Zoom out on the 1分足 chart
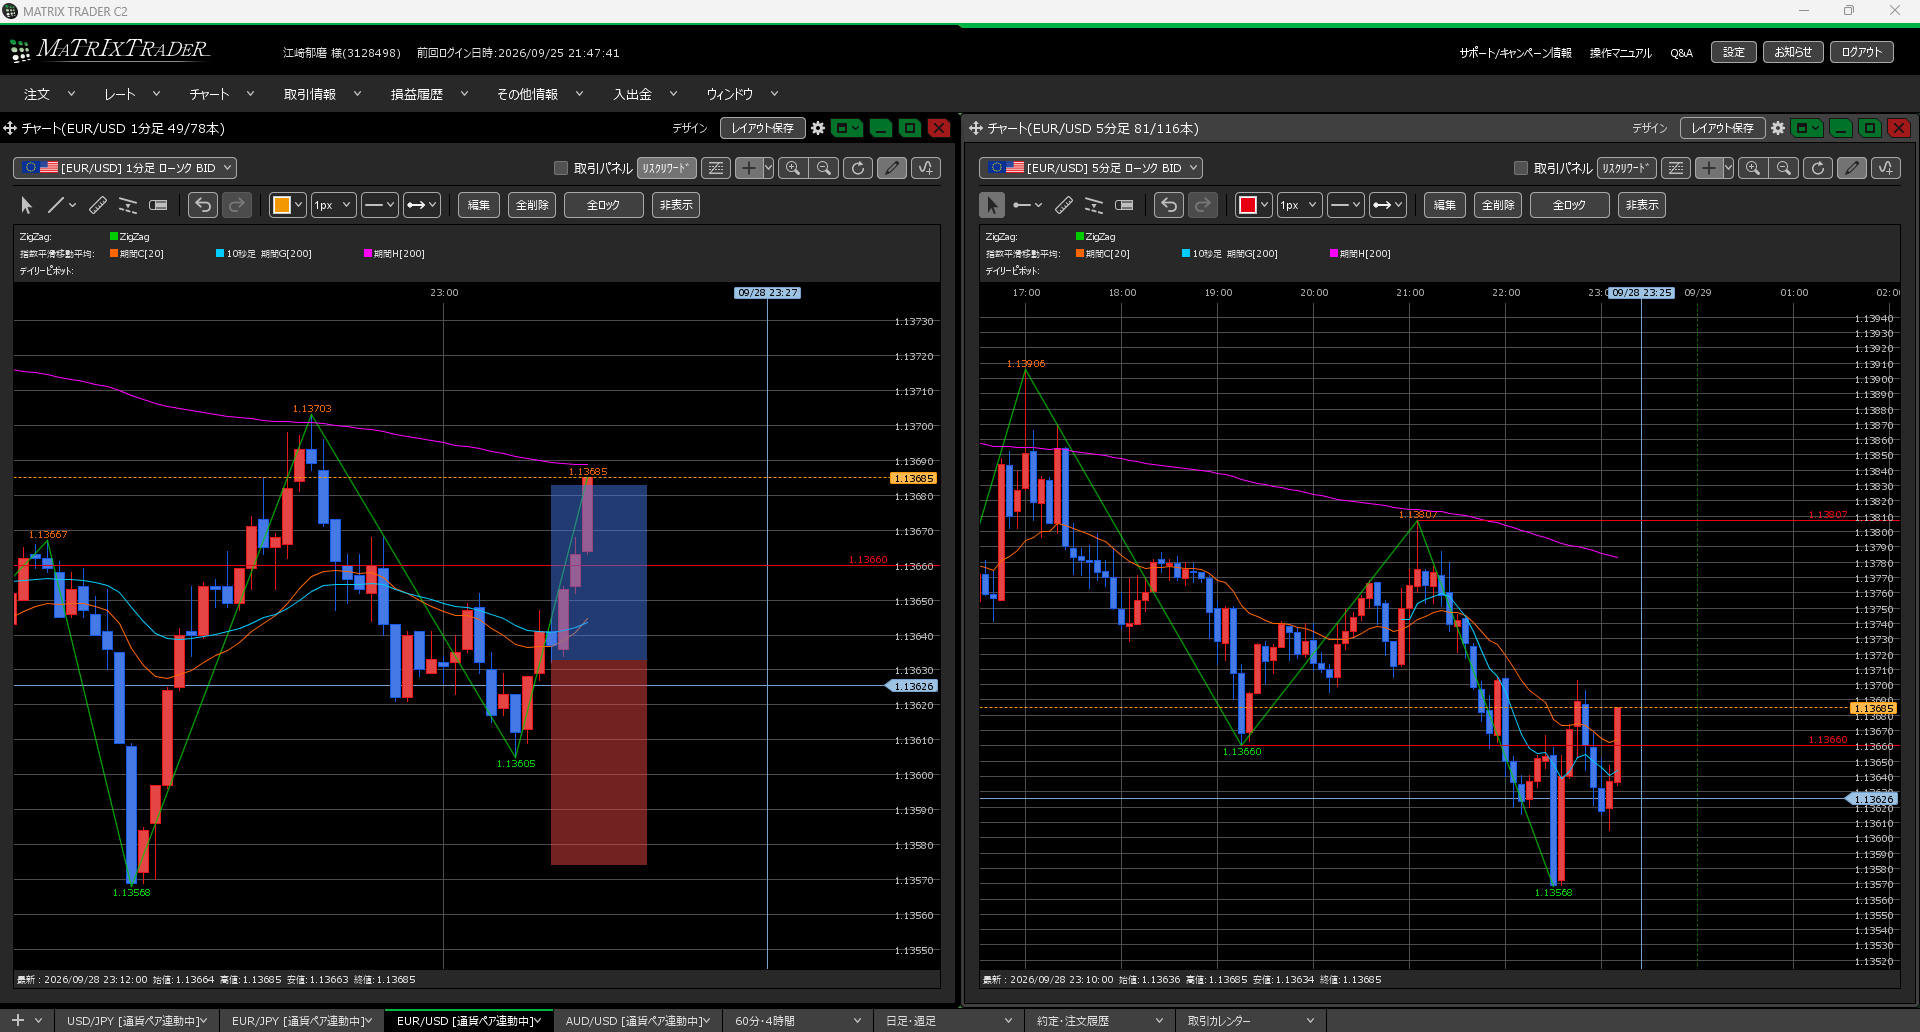Screen dimensions: 1920x1032 (824, 168)
